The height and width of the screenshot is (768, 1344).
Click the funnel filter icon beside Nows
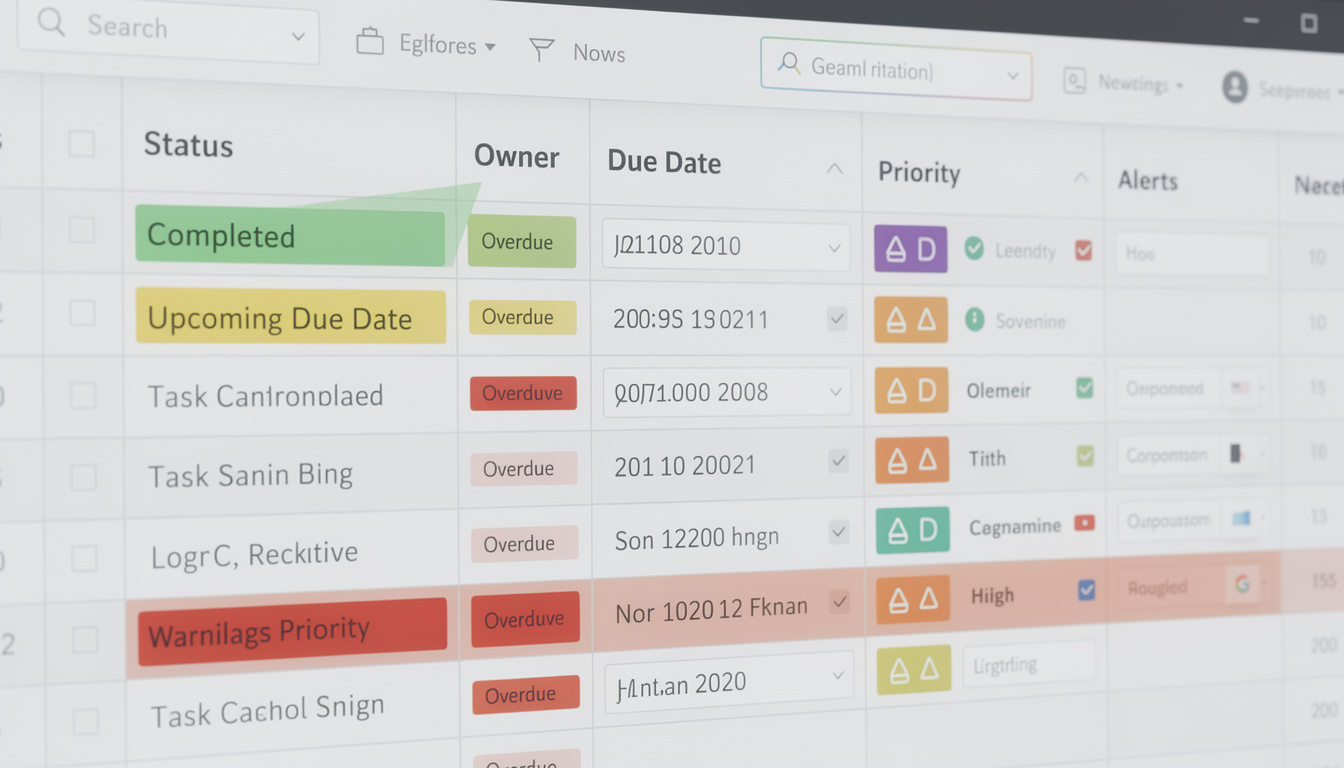[541, 50]
